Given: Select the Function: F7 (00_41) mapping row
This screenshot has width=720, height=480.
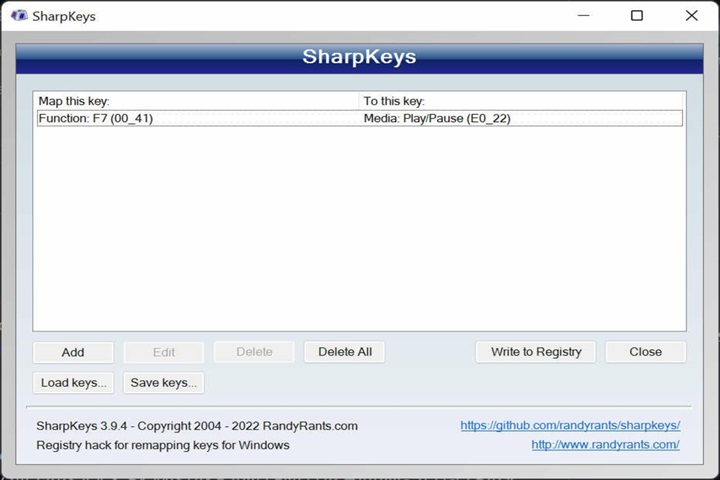Looking at the screenshot, I should 360,119.
